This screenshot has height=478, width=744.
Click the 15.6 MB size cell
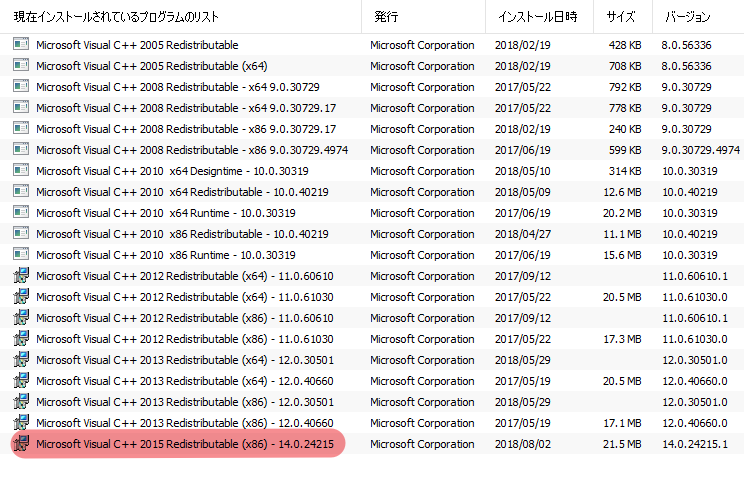[x=622, y=255]
